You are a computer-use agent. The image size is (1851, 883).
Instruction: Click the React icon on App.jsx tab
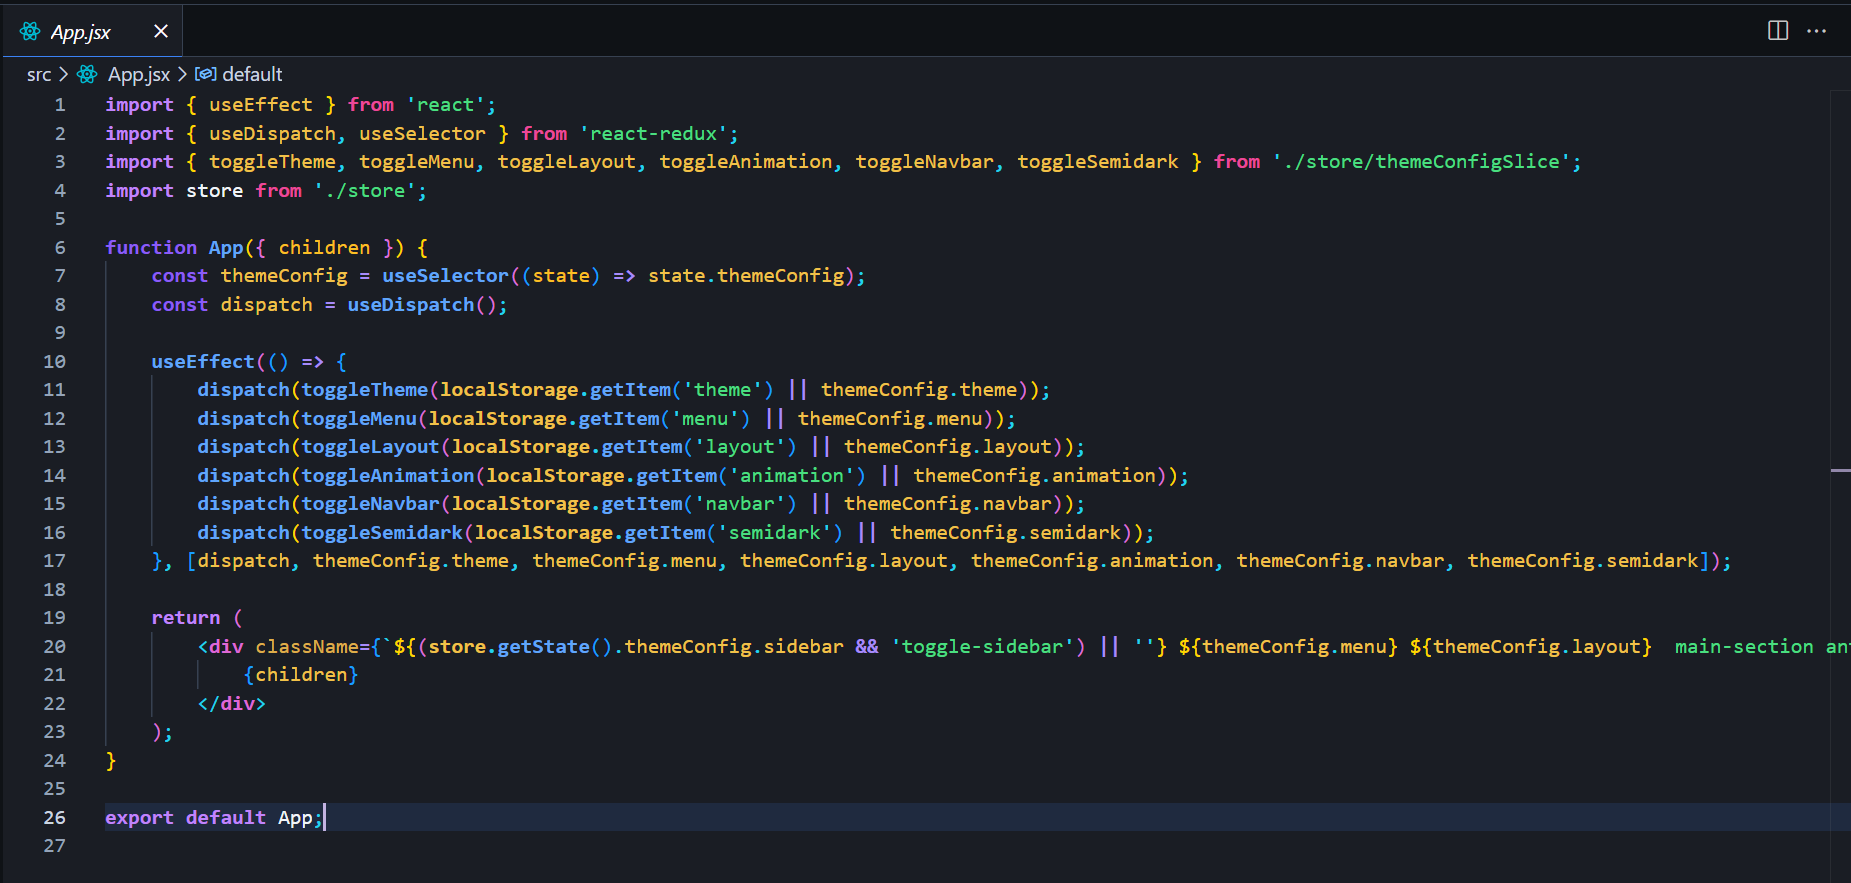tap(30, 31)
